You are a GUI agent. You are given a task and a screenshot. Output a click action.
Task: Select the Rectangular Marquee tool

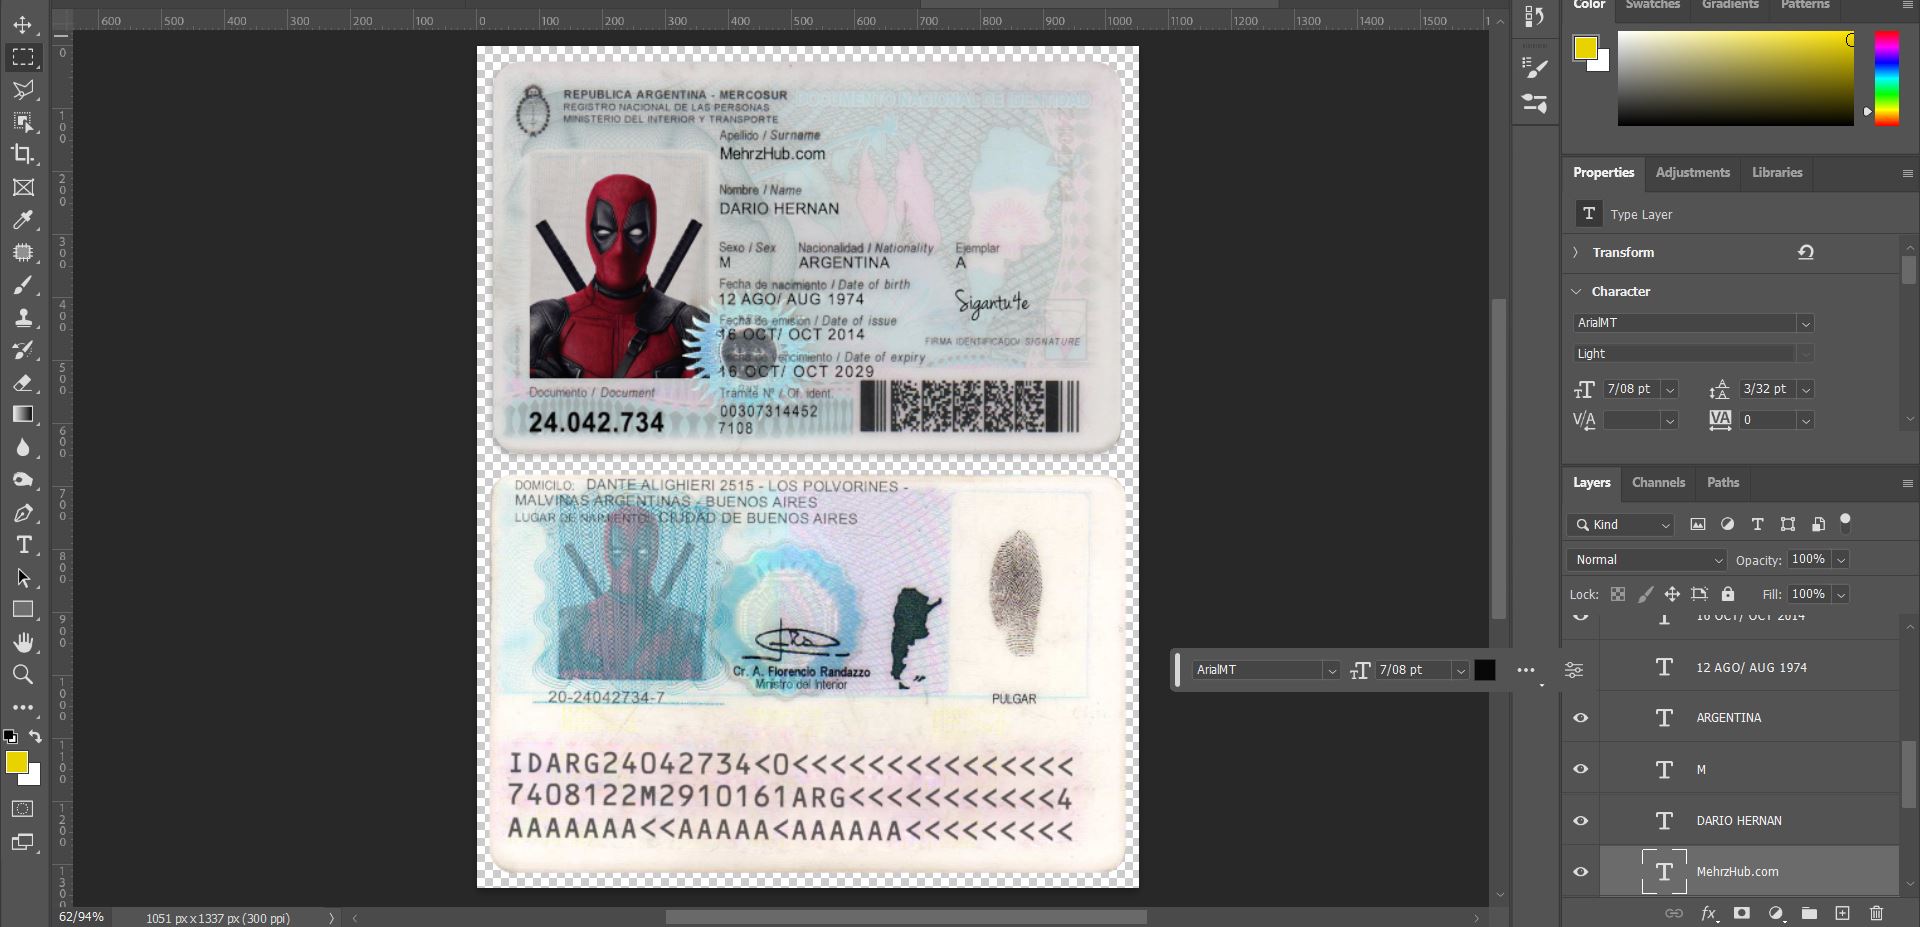click(x=23, y=57)
